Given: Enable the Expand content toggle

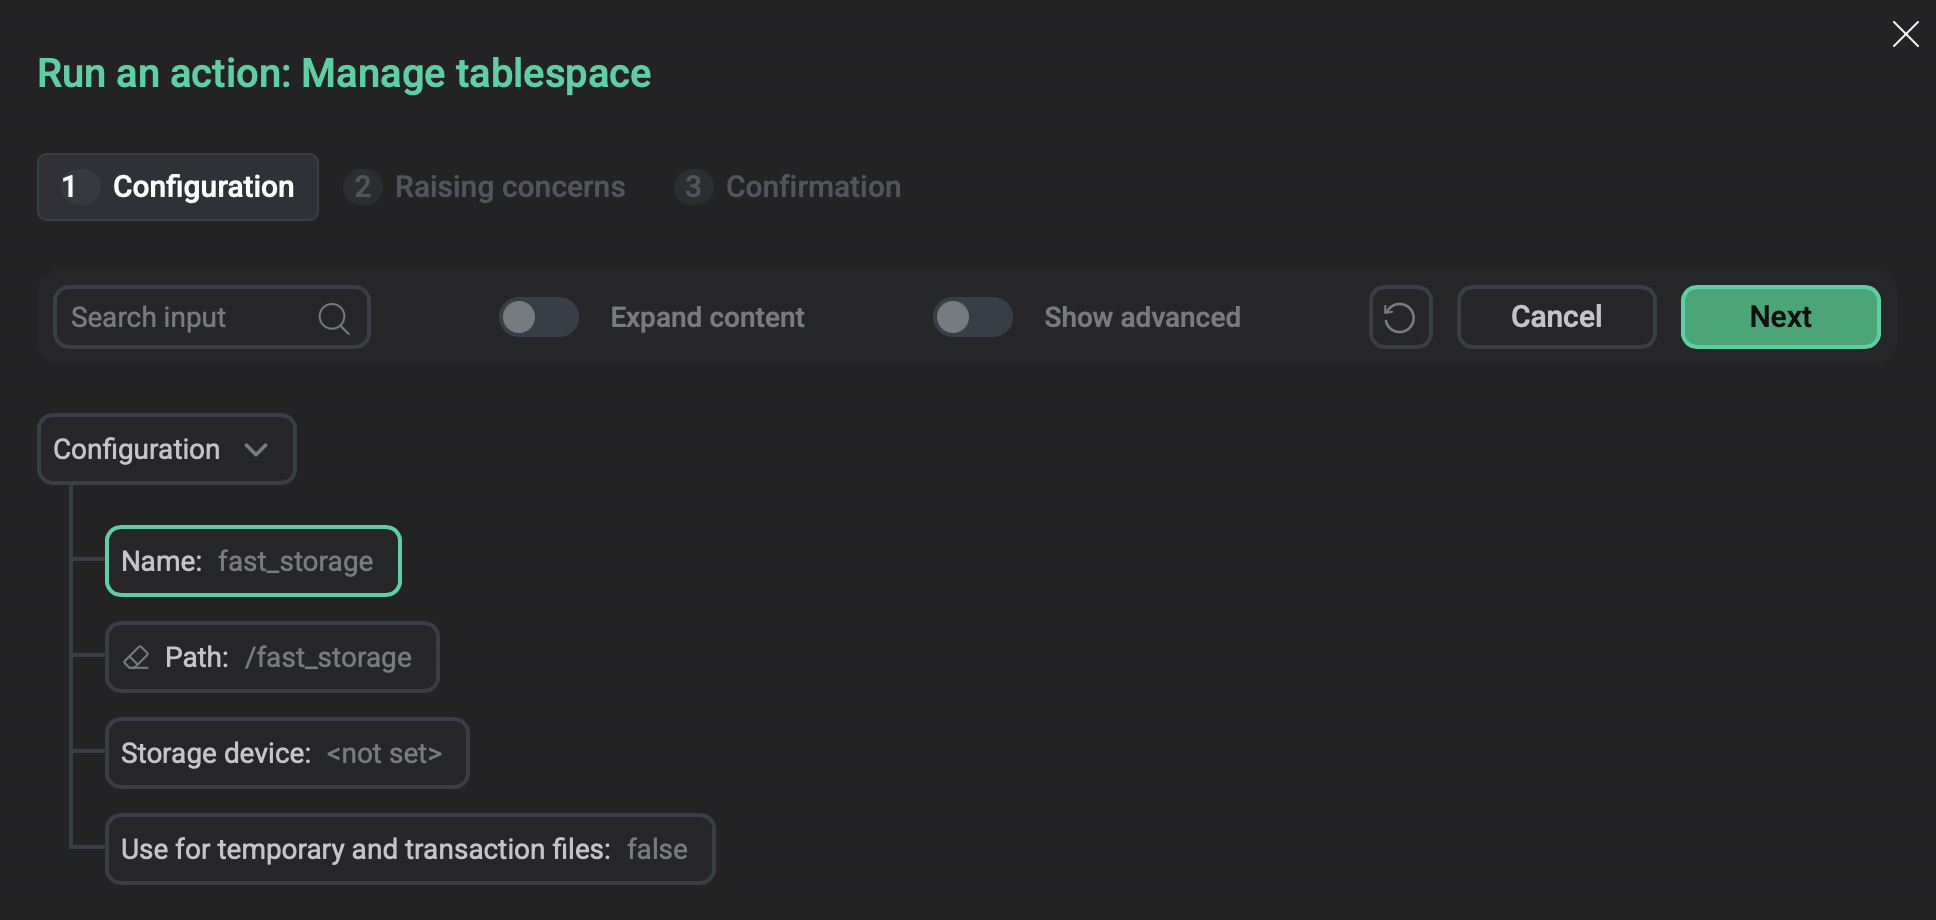Looking at the screenshot, I should (x=539, y=318).
